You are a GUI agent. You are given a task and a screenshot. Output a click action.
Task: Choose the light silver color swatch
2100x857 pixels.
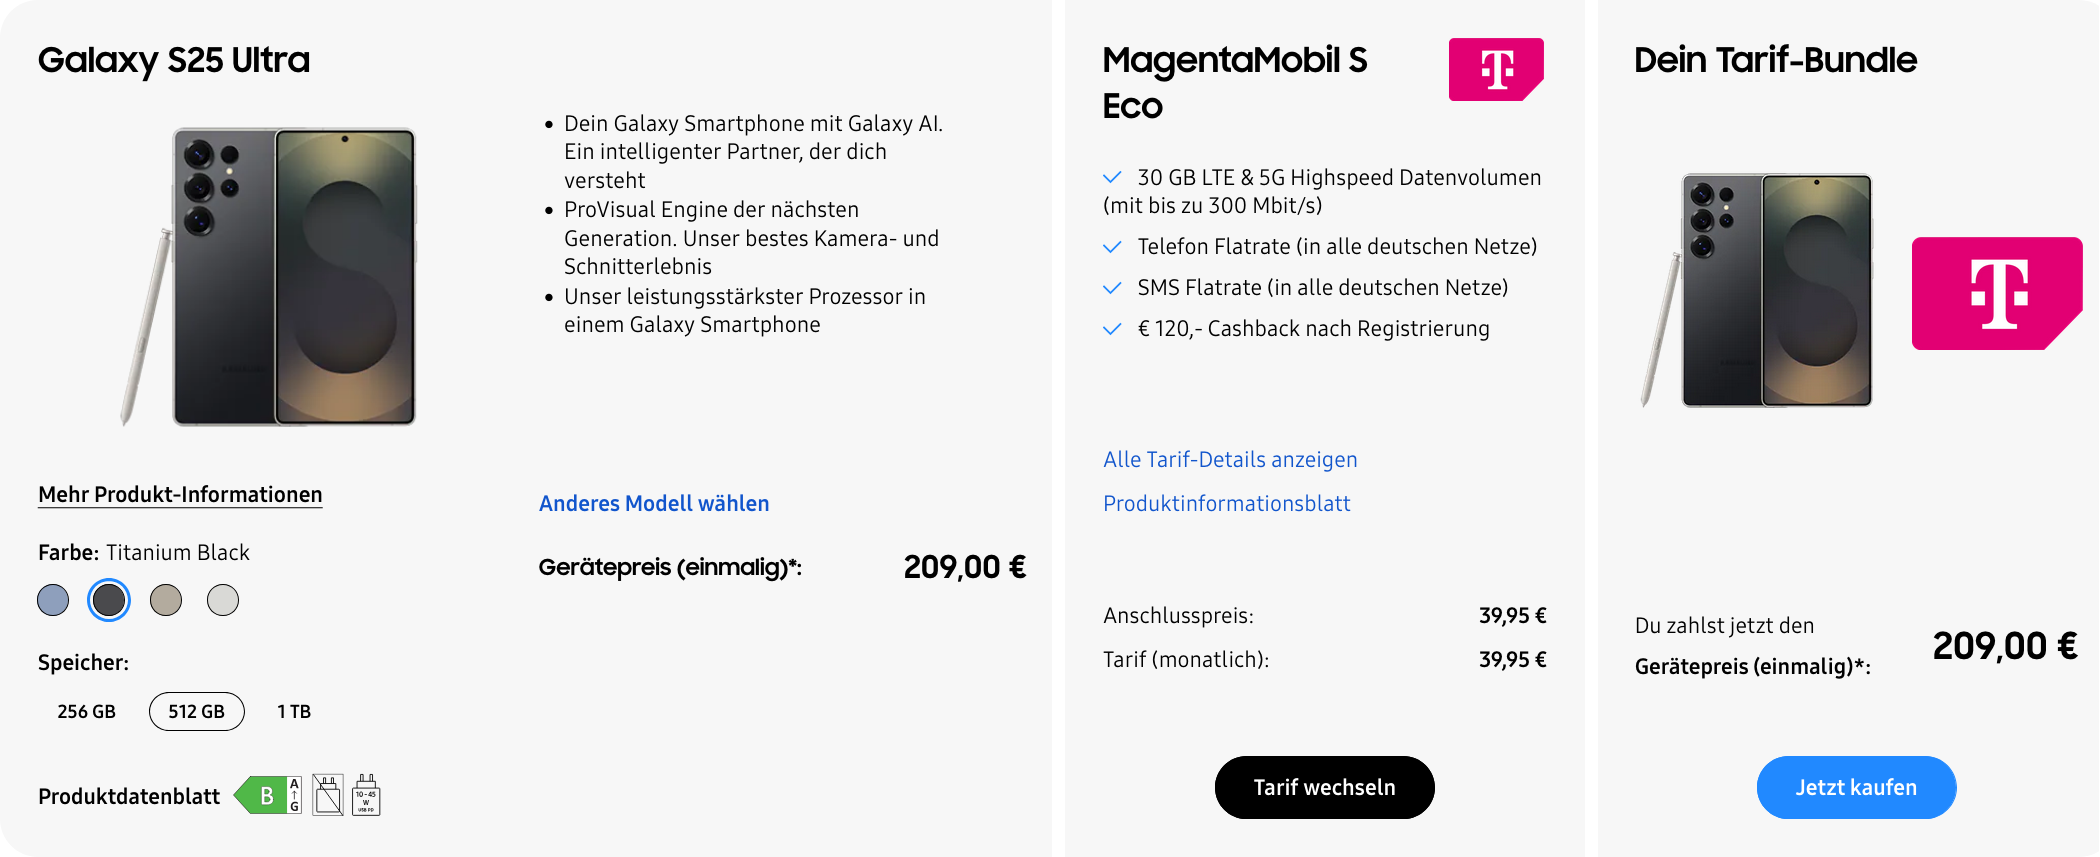pyautogui.click(x=223, y=600)
